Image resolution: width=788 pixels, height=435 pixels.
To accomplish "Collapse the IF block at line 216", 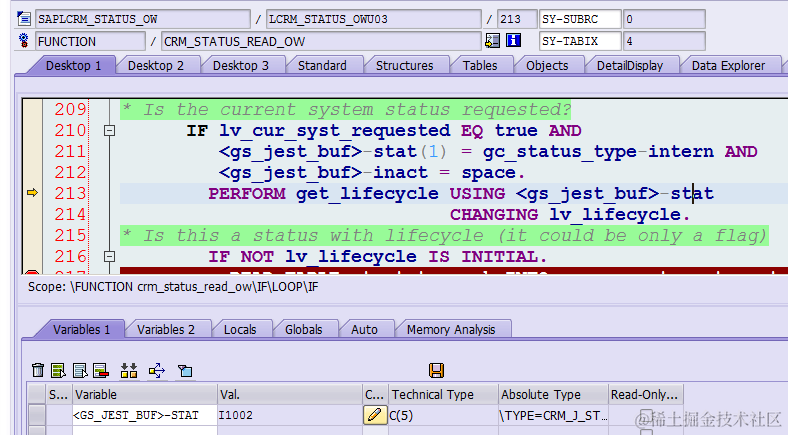I will tap(109, 257).
